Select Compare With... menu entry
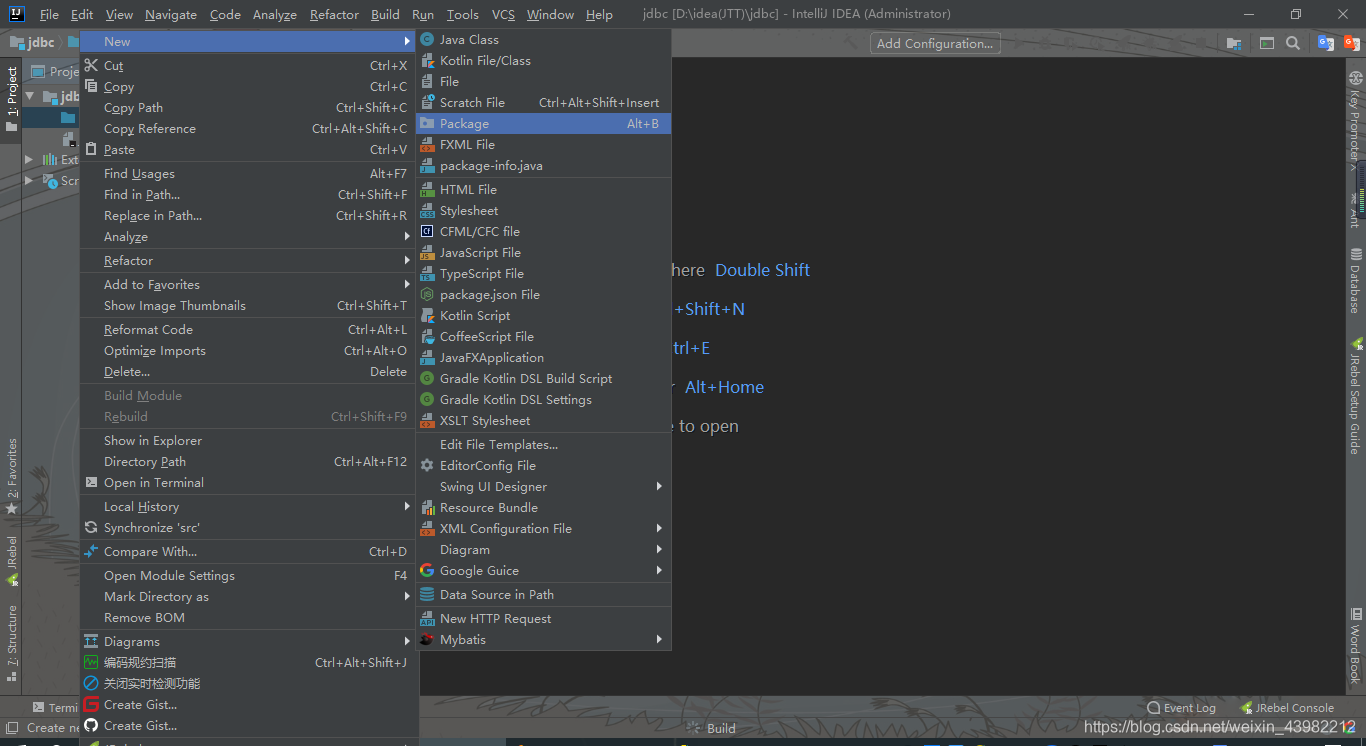 click(249, 551)
